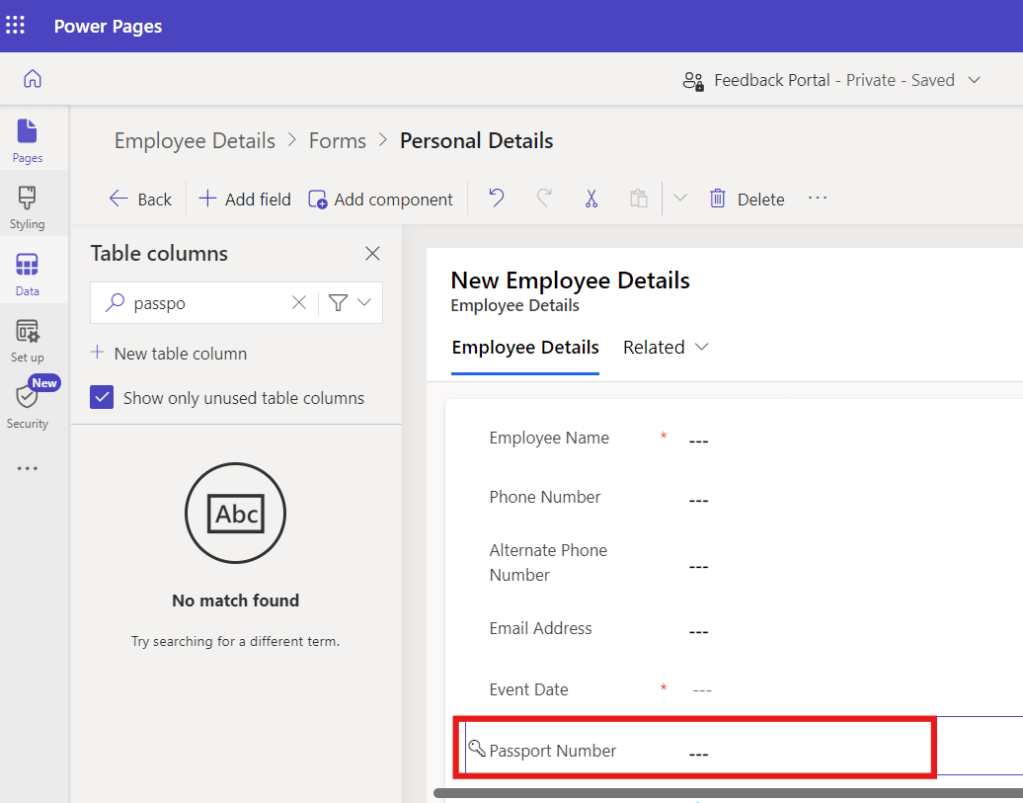Open the Pages workspace
Screen dimensions: 1023x803
coord(27,140)
